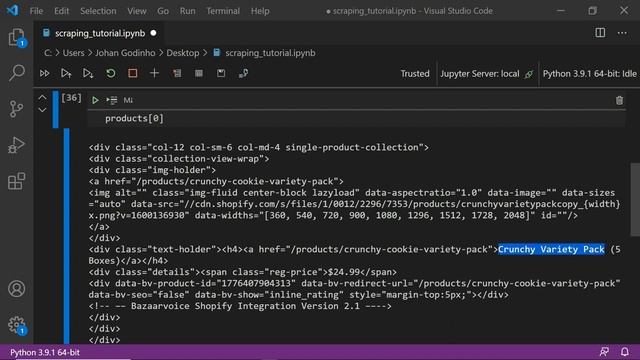The image size is (640, 360).
Task: Click the $24.99 price text in output
Action: (344, 272)
